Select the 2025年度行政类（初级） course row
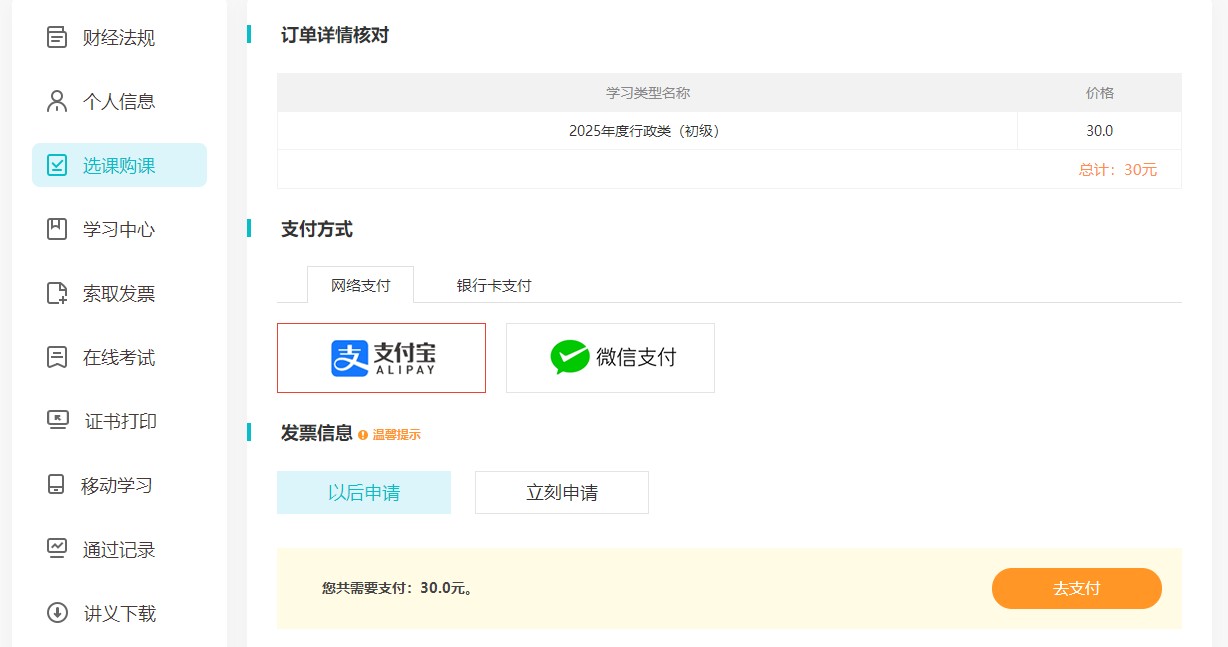1228x647 pixels. (646, 130)
